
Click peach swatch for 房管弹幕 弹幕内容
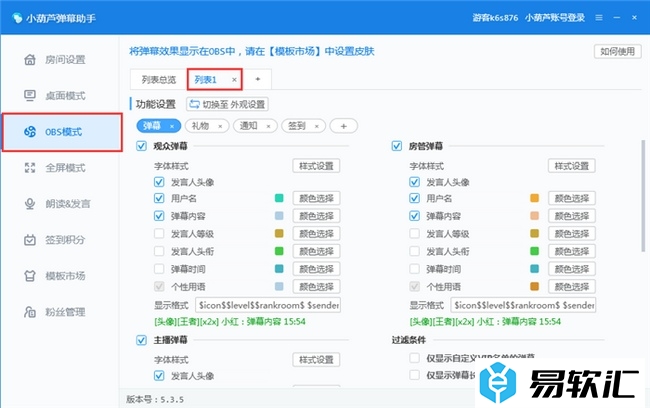[x=534, y=216]
